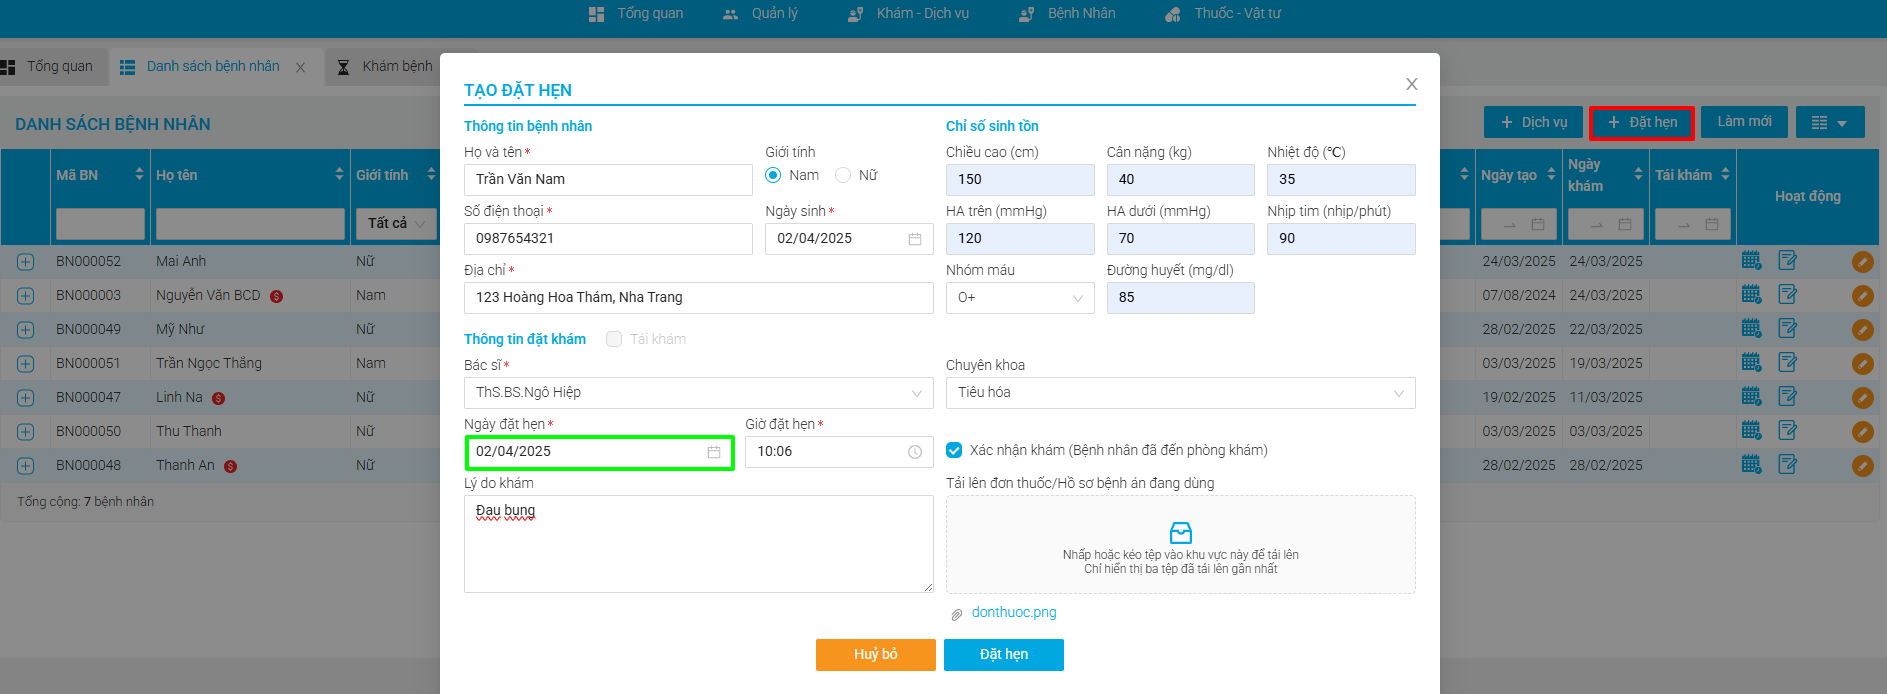Open Bệnh Nhân top menu
This screenshot has width=1887, height=694.
(x=1067, y=14)
